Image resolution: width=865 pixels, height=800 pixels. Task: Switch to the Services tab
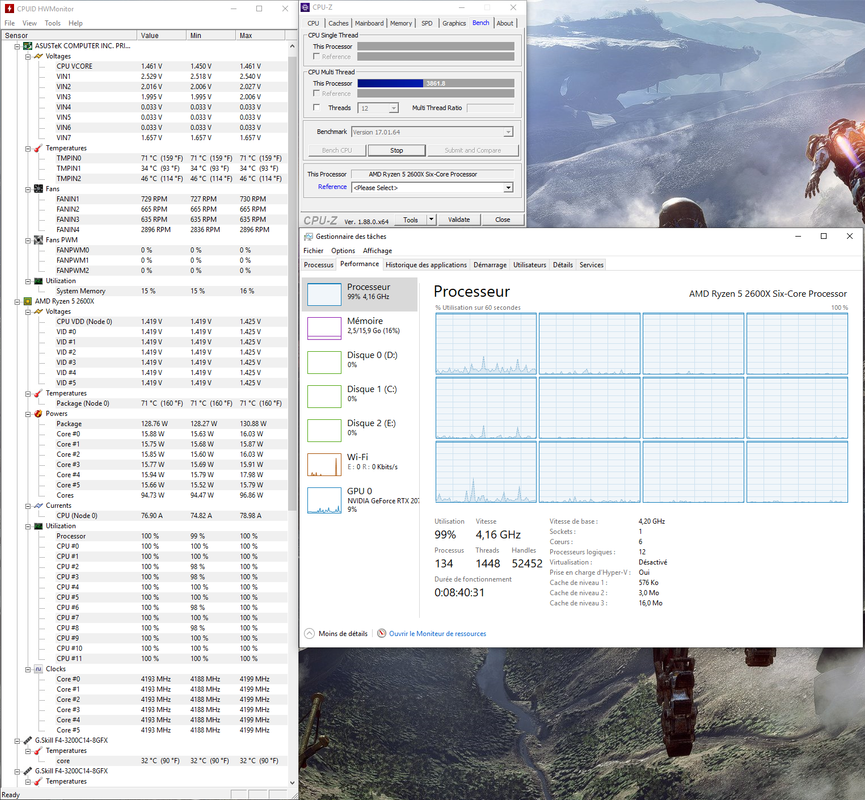pyautogui.click(x=591, y=265)
